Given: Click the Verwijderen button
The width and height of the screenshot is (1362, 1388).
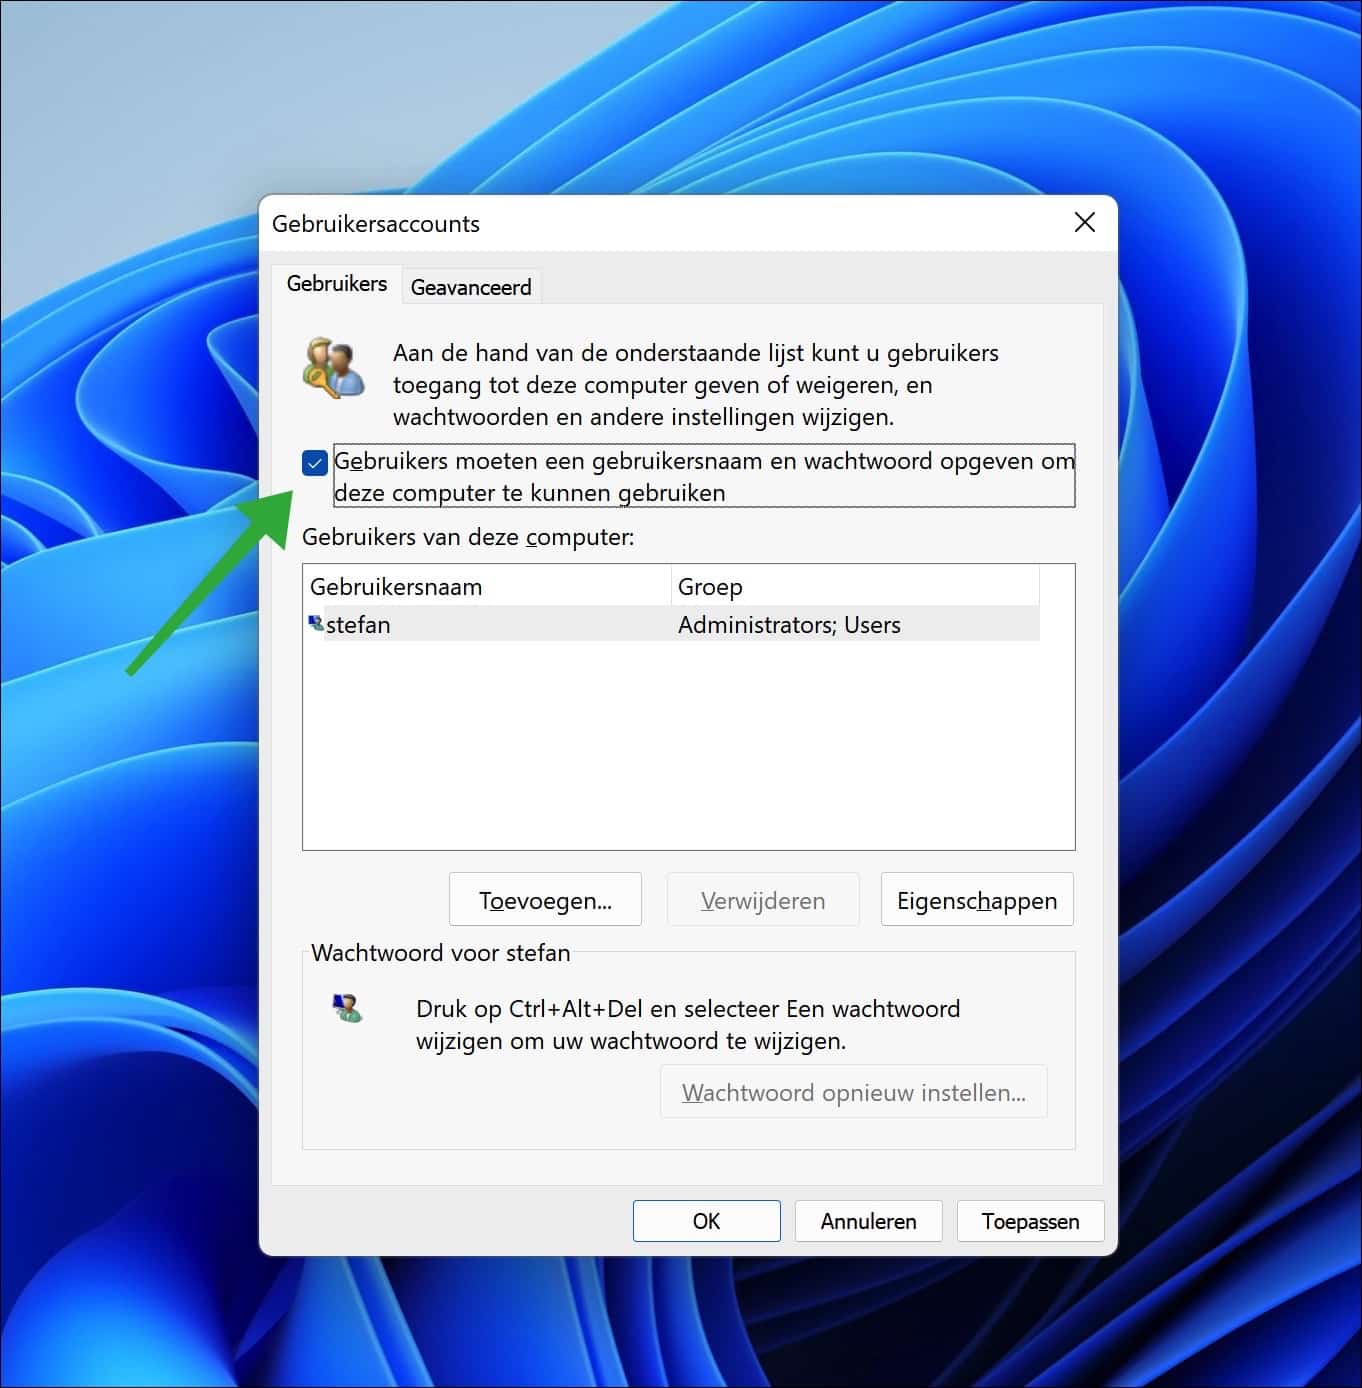Looking at the screenshot, I should 763,899.
